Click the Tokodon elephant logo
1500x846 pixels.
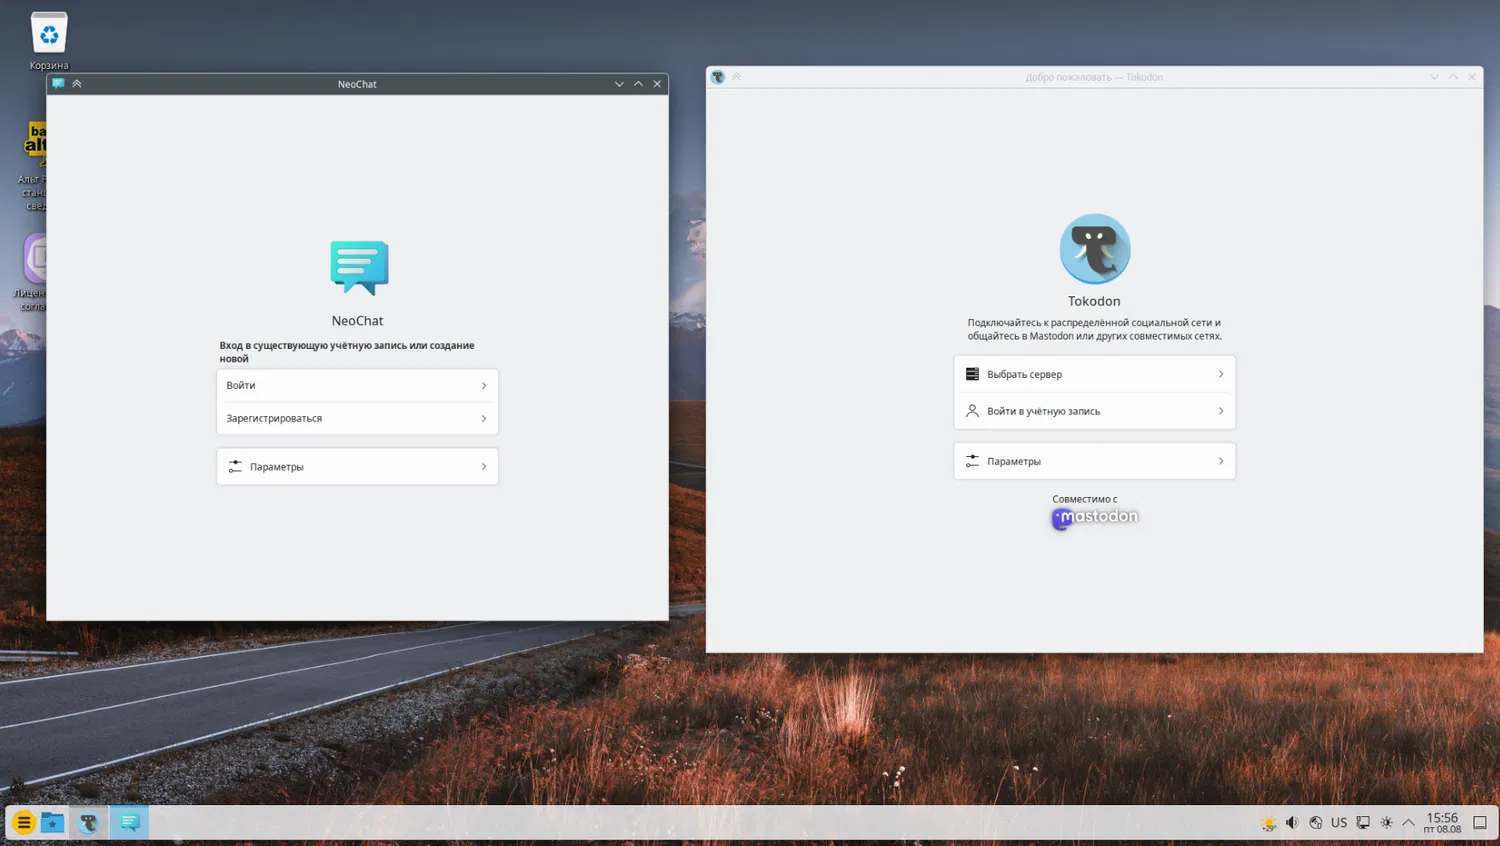[x=1095, y=249]
